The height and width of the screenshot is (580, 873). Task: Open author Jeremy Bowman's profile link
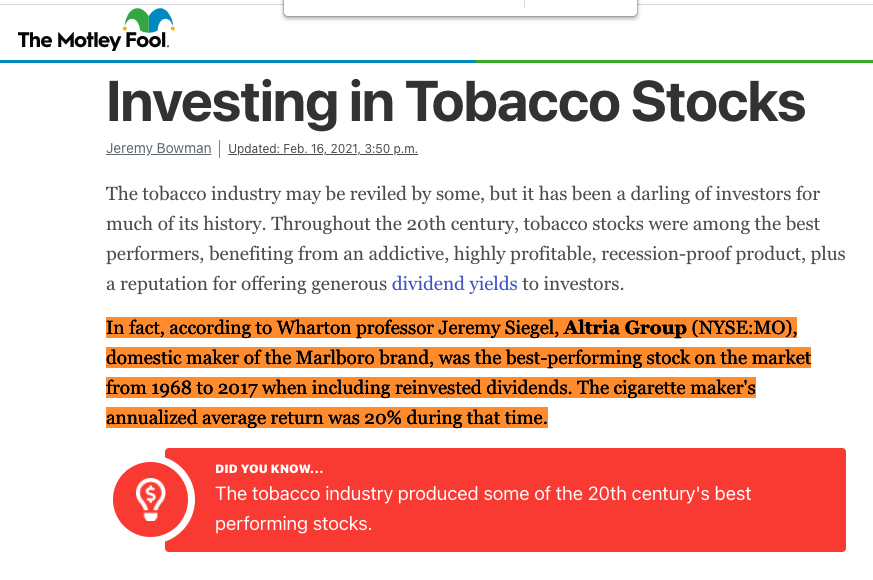click(x=159, y=149)
